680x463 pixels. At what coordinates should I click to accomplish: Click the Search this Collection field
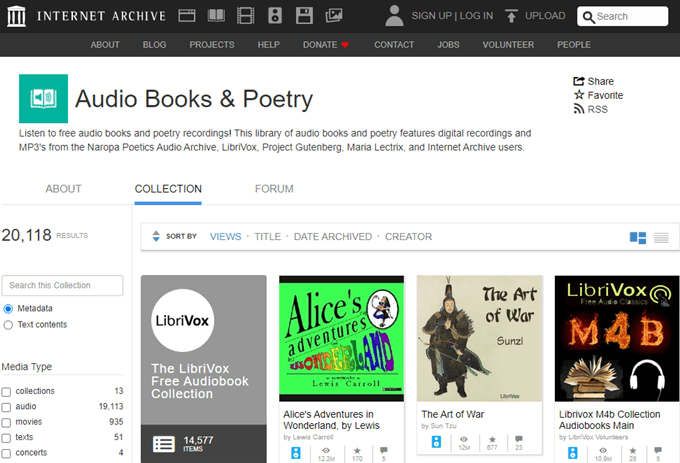62,286
